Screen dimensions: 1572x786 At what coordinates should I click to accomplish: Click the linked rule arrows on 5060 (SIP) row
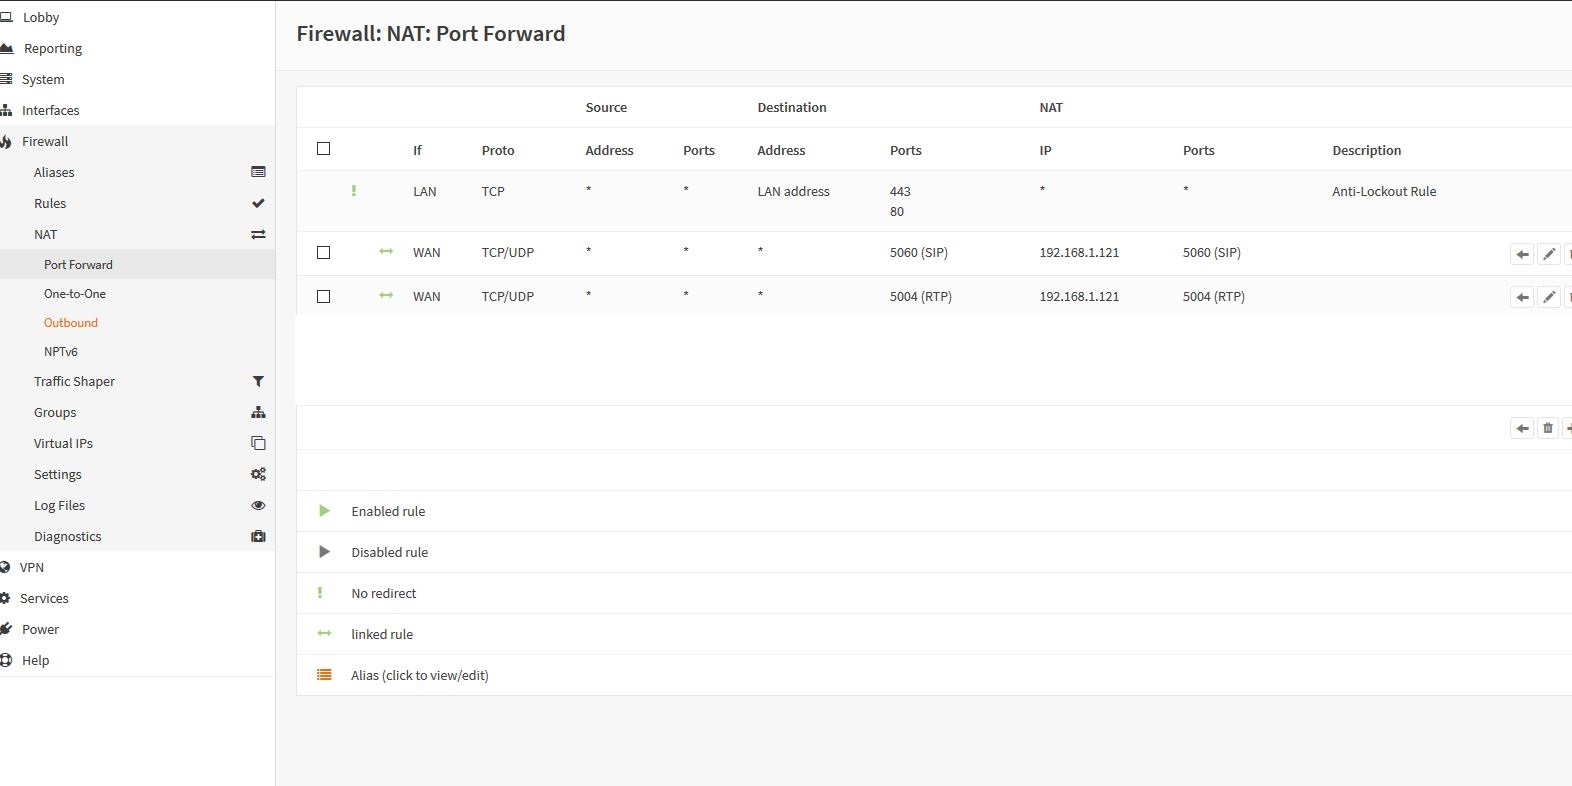point(386,252)
